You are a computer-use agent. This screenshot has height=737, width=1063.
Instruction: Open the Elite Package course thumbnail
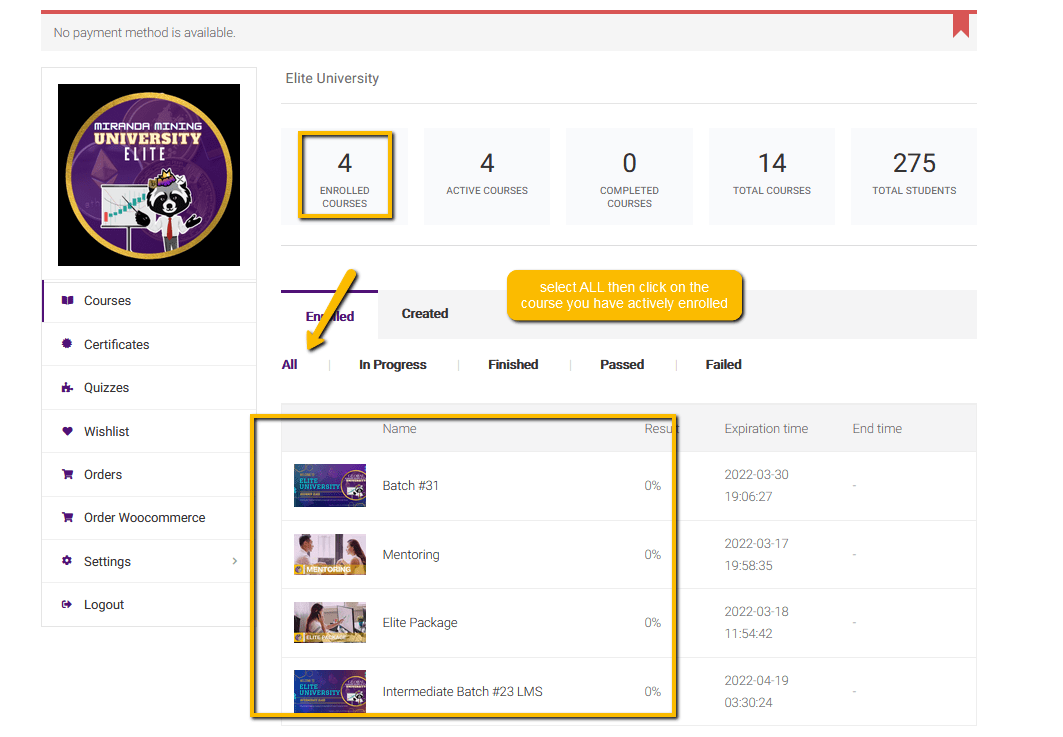point(330,622)
